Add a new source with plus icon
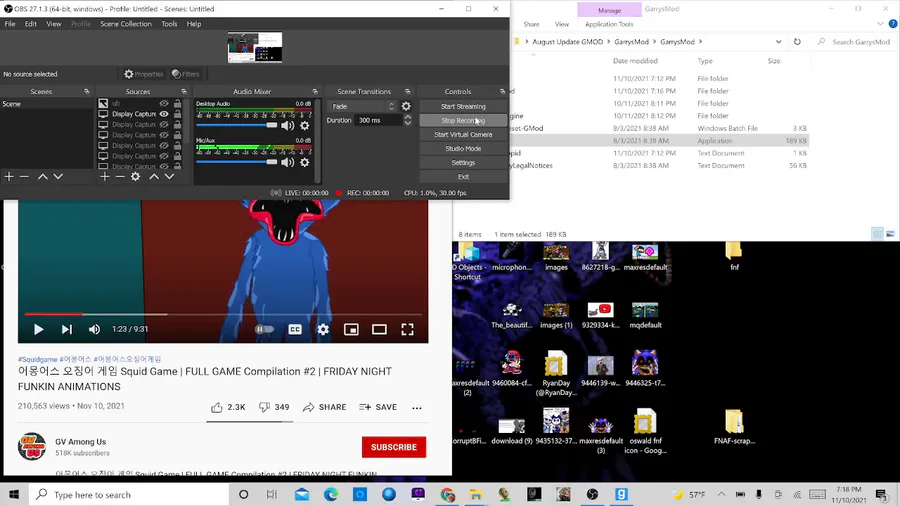The height and width of the screenshot is (506, 900). pyautogui.click(x=104, y=177)
